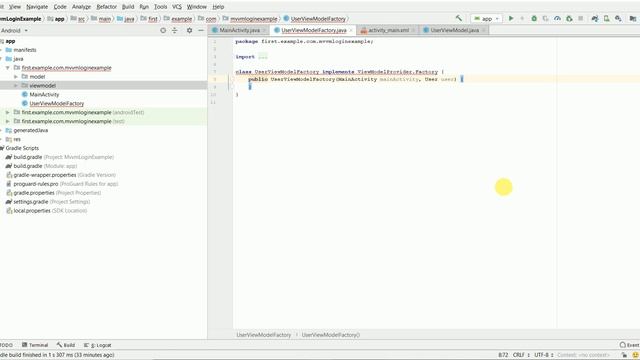Image resolution: width=640 pixels, height=360 pixels.
Task: Expand the viewmodel package arrow
Action: 16,86
